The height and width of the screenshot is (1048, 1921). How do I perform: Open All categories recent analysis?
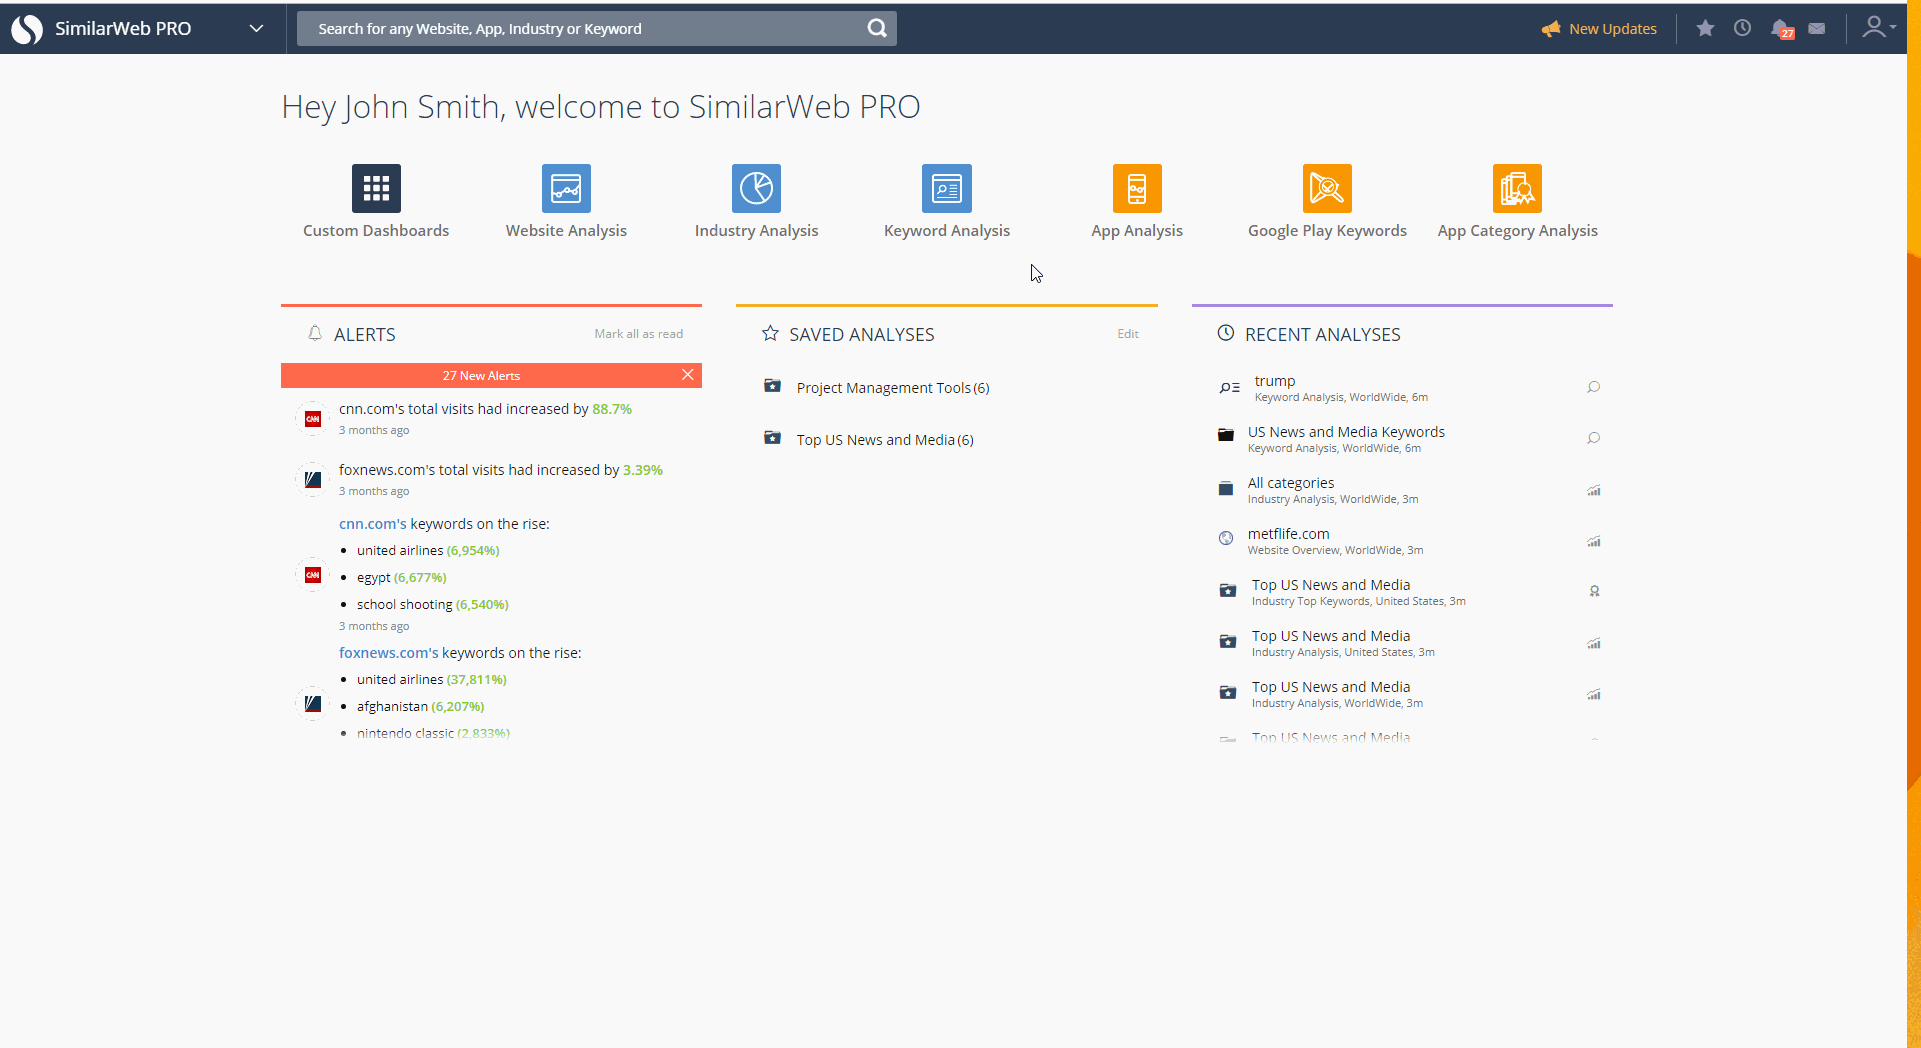click(x=1333, y=490)
